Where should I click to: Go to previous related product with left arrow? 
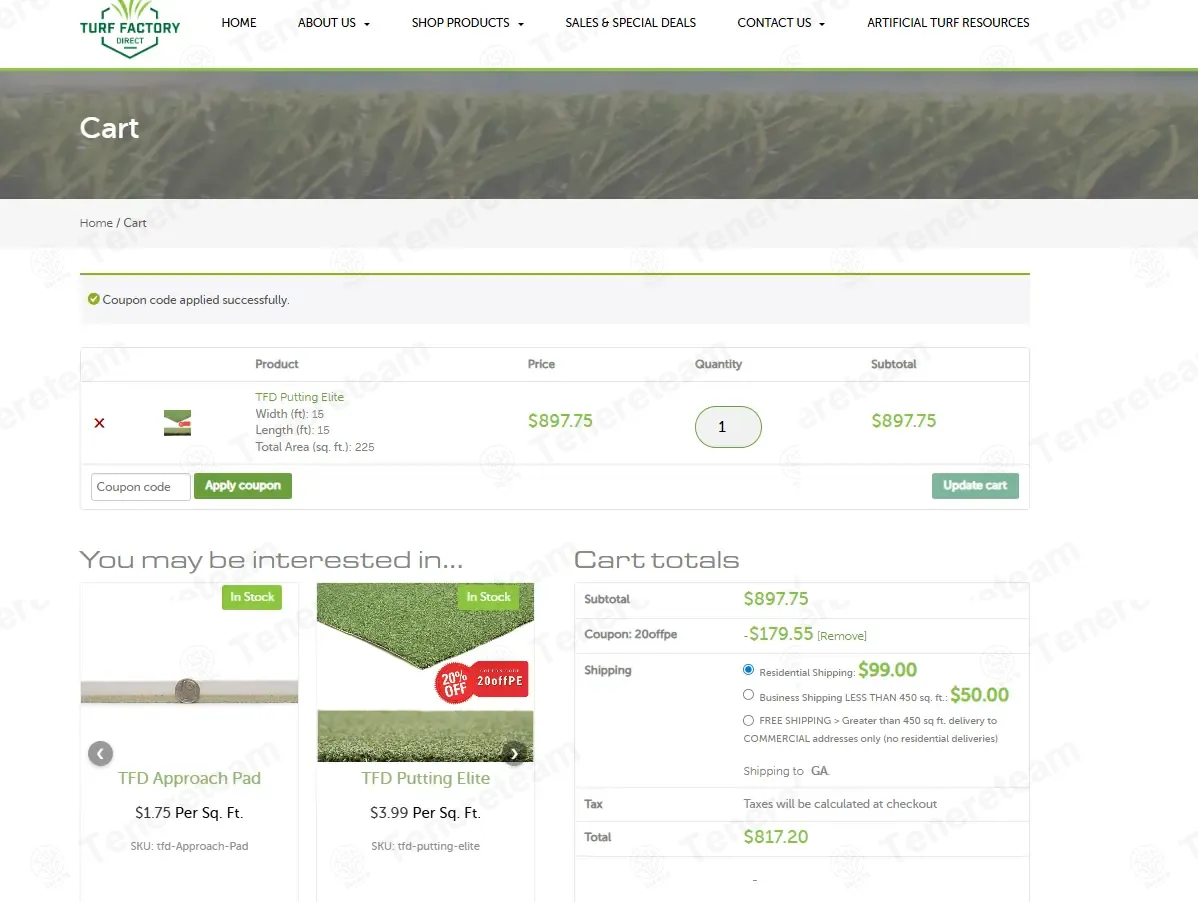tap(100, 754)
